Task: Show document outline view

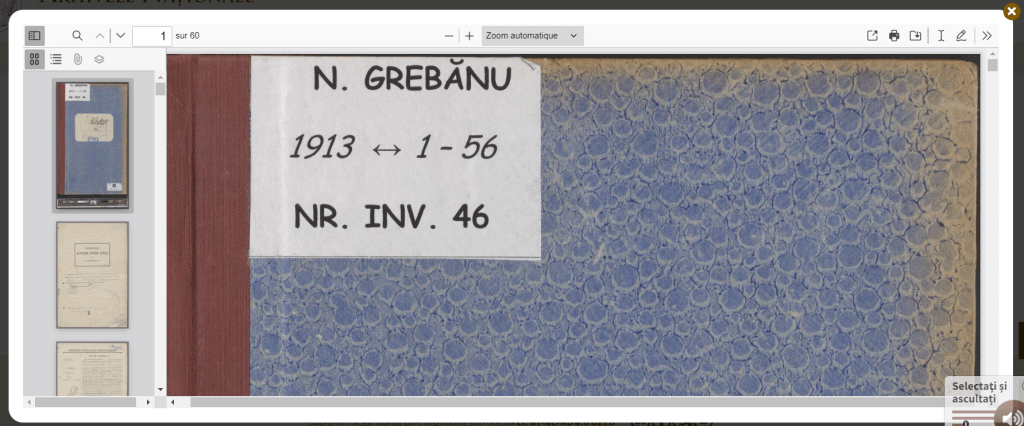Action: point(56,59)
